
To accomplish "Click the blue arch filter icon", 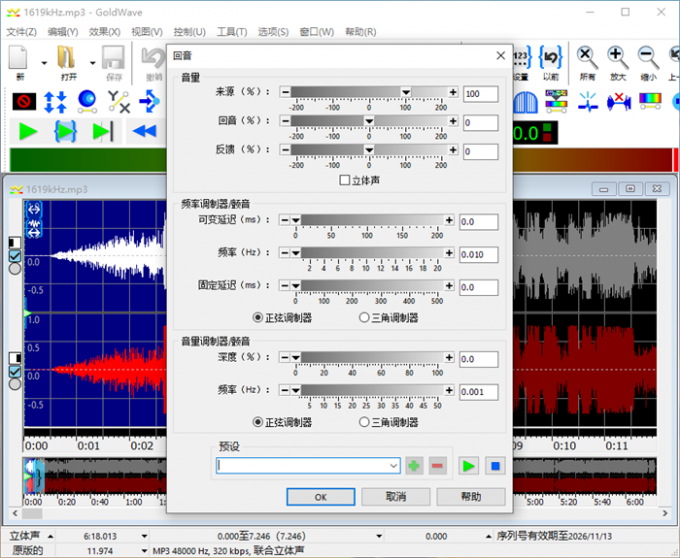I will pos(525,103).
